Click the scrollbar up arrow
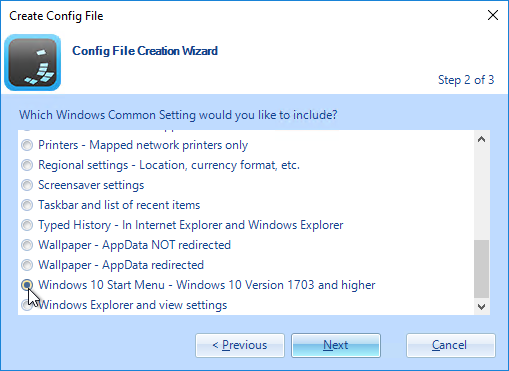The image size is (509, 371). pyautogui.click(x=481, y=139)
